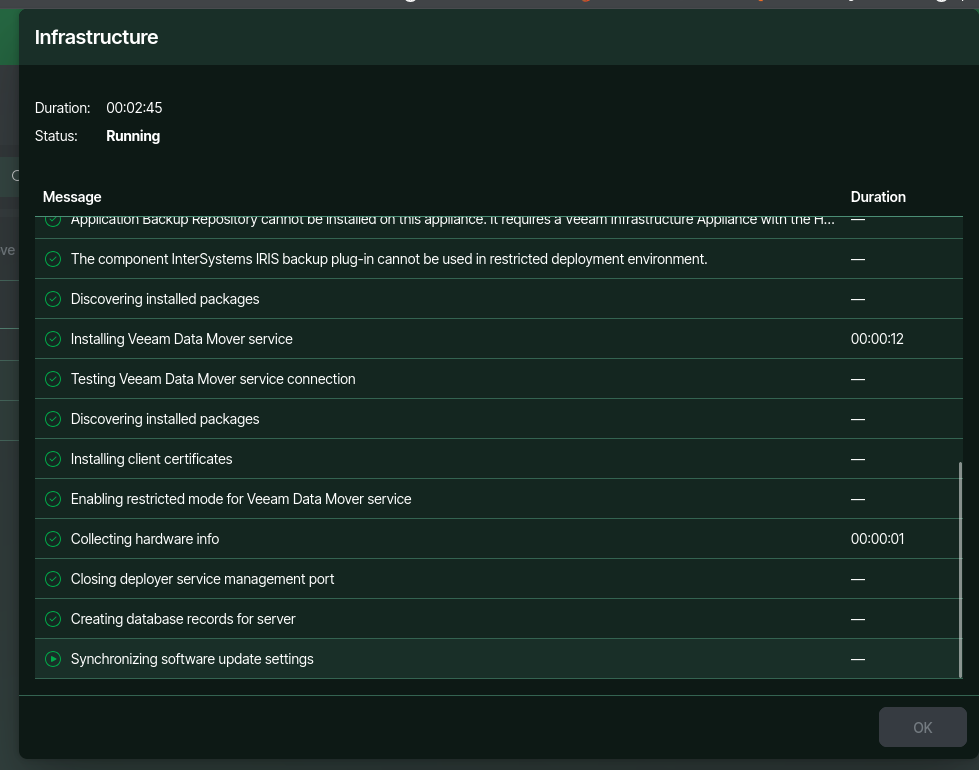The width and height of the screenshot is (979, 770).
Task: Select the truncated Application Backup Repository message
Action: click(453, 220)
